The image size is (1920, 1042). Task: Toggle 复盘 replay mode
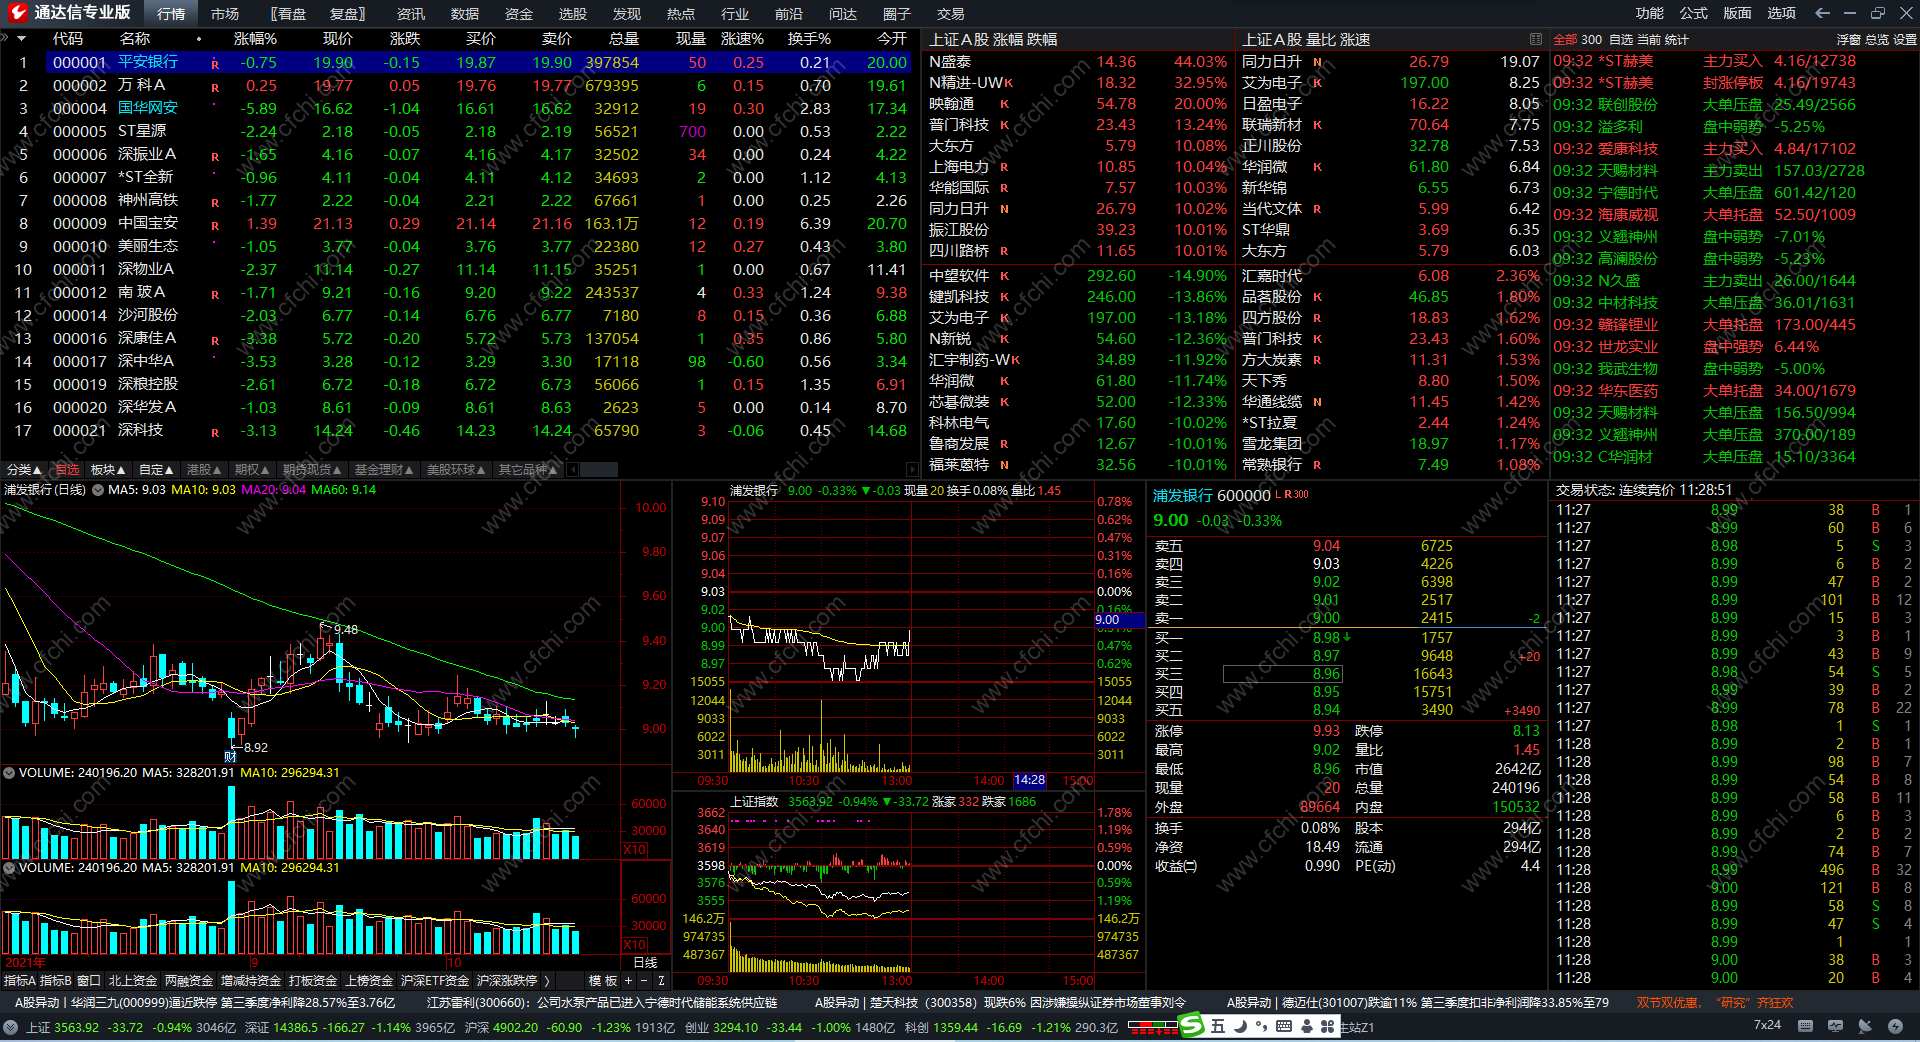[x=347, y=14]
